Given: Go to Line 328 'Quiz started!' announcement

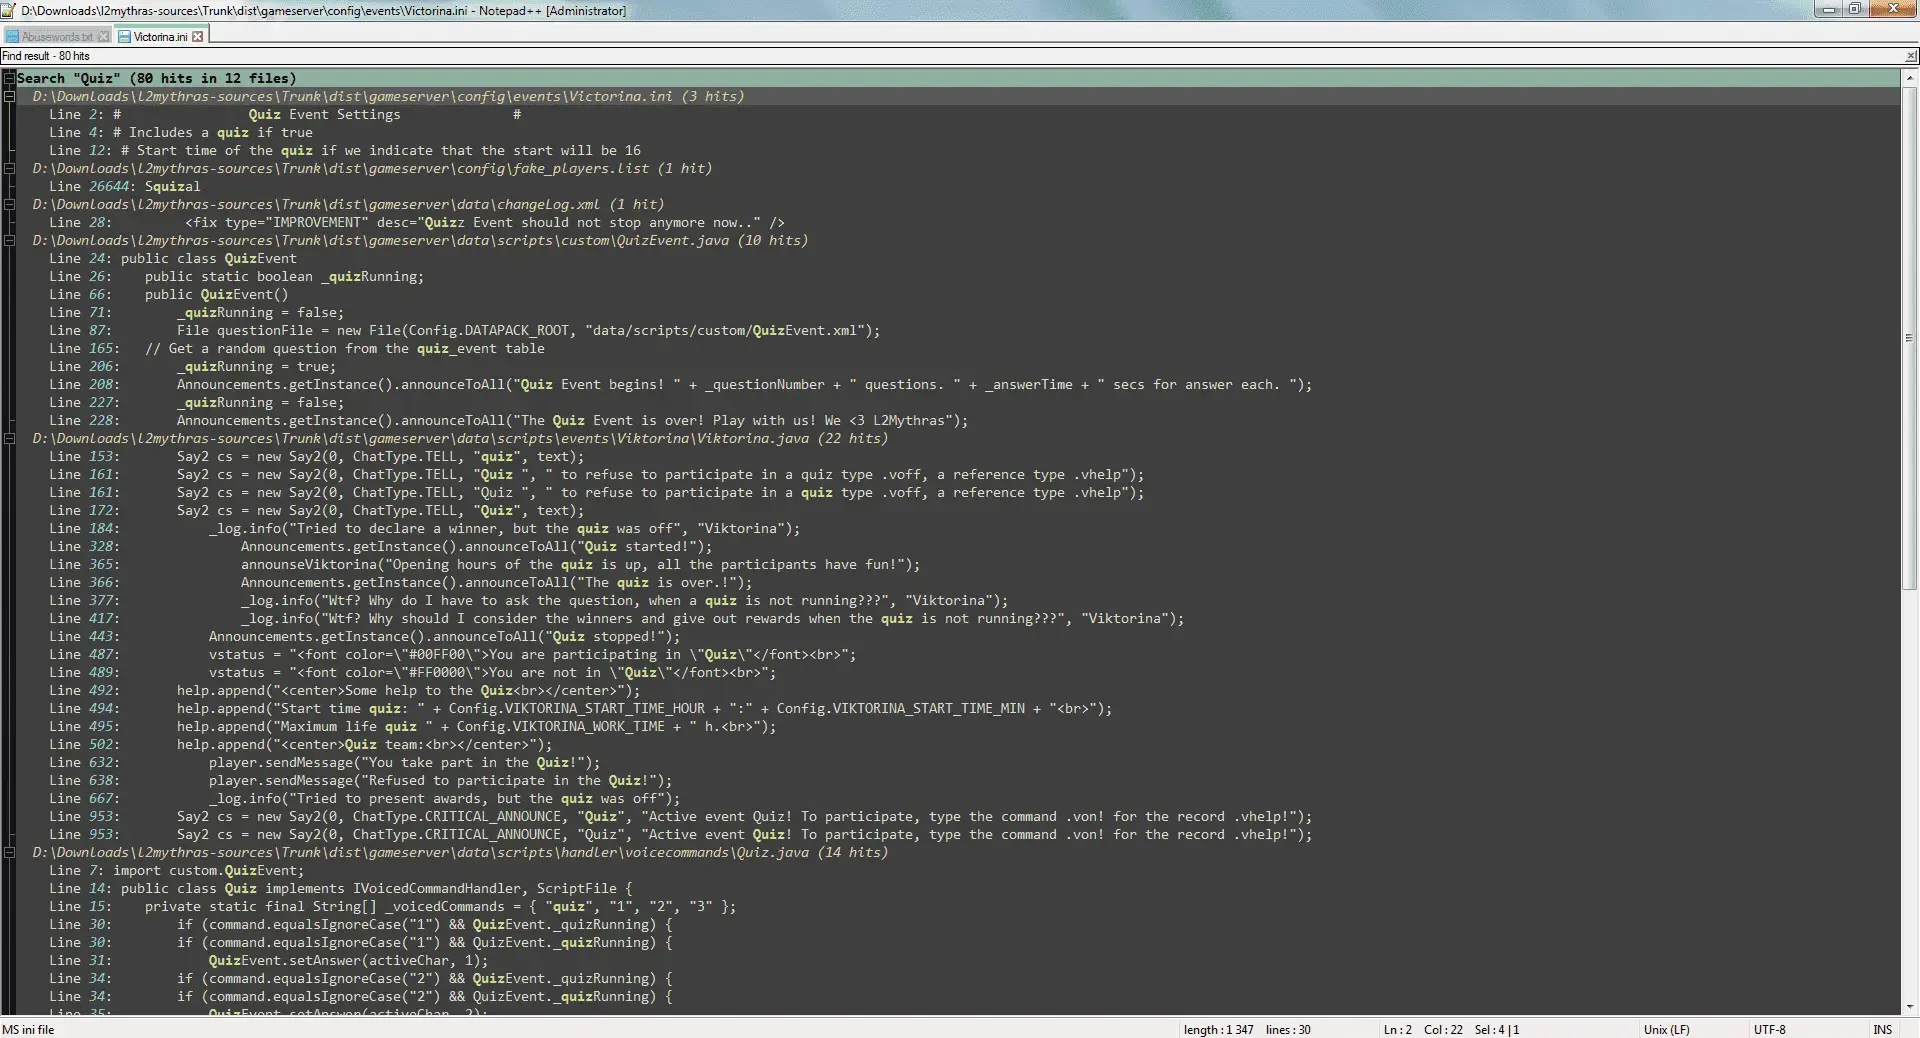Looking at the screenshot, I should click(x=381, y=546).
